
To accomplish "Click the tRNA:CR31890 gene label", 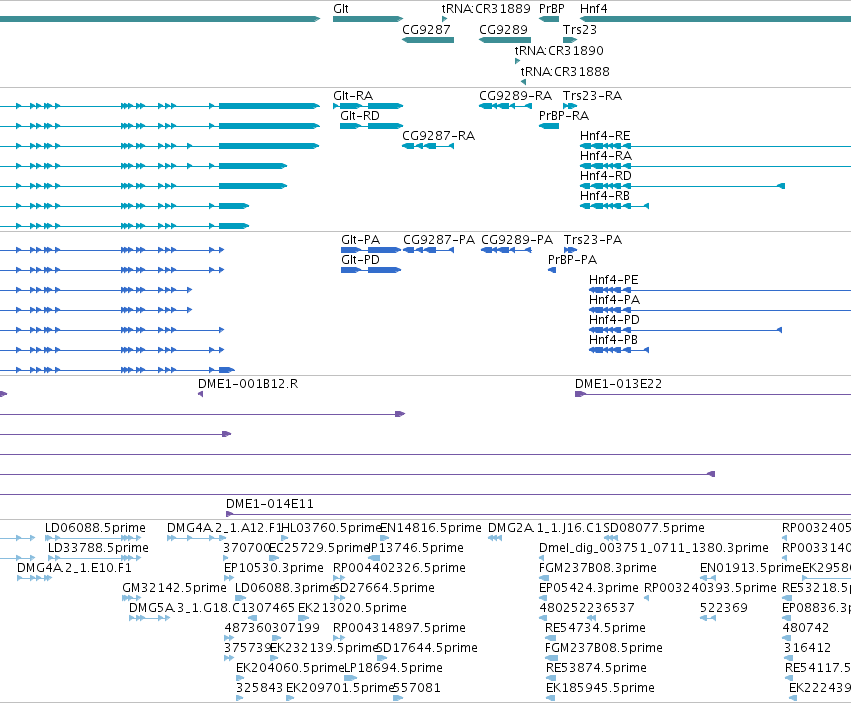I will (x=559, y=50).
